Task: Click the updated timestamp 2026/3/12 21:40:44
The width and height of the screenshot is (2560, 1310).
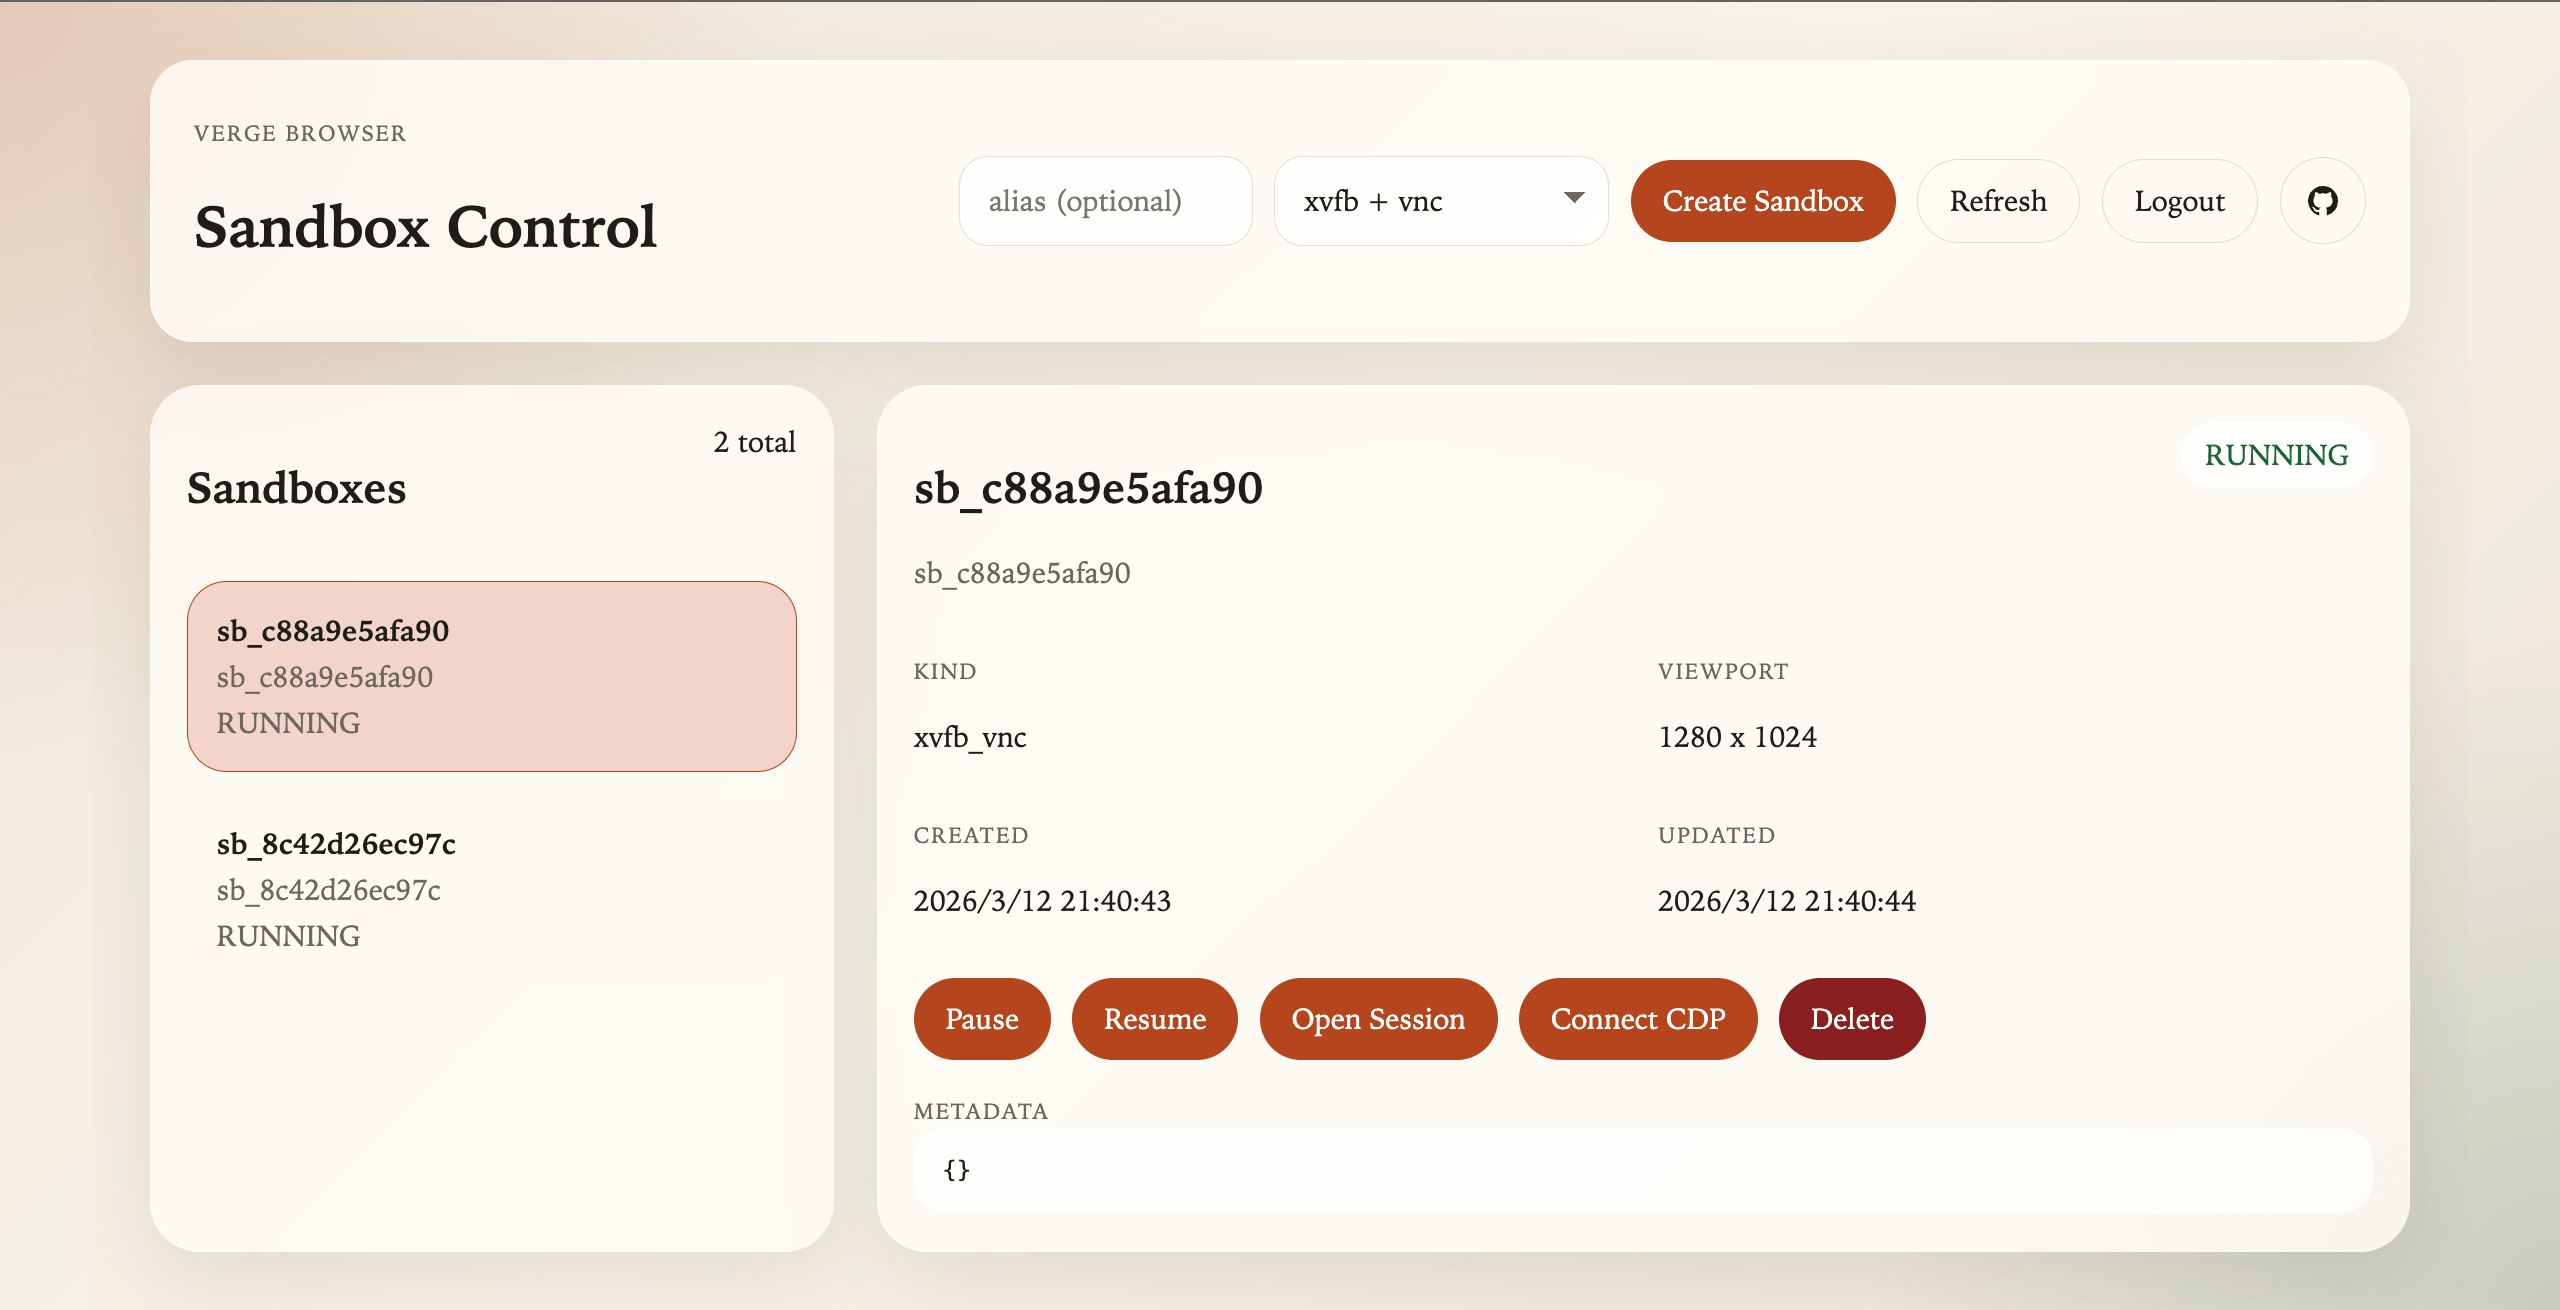Action: click(1787, 901)
